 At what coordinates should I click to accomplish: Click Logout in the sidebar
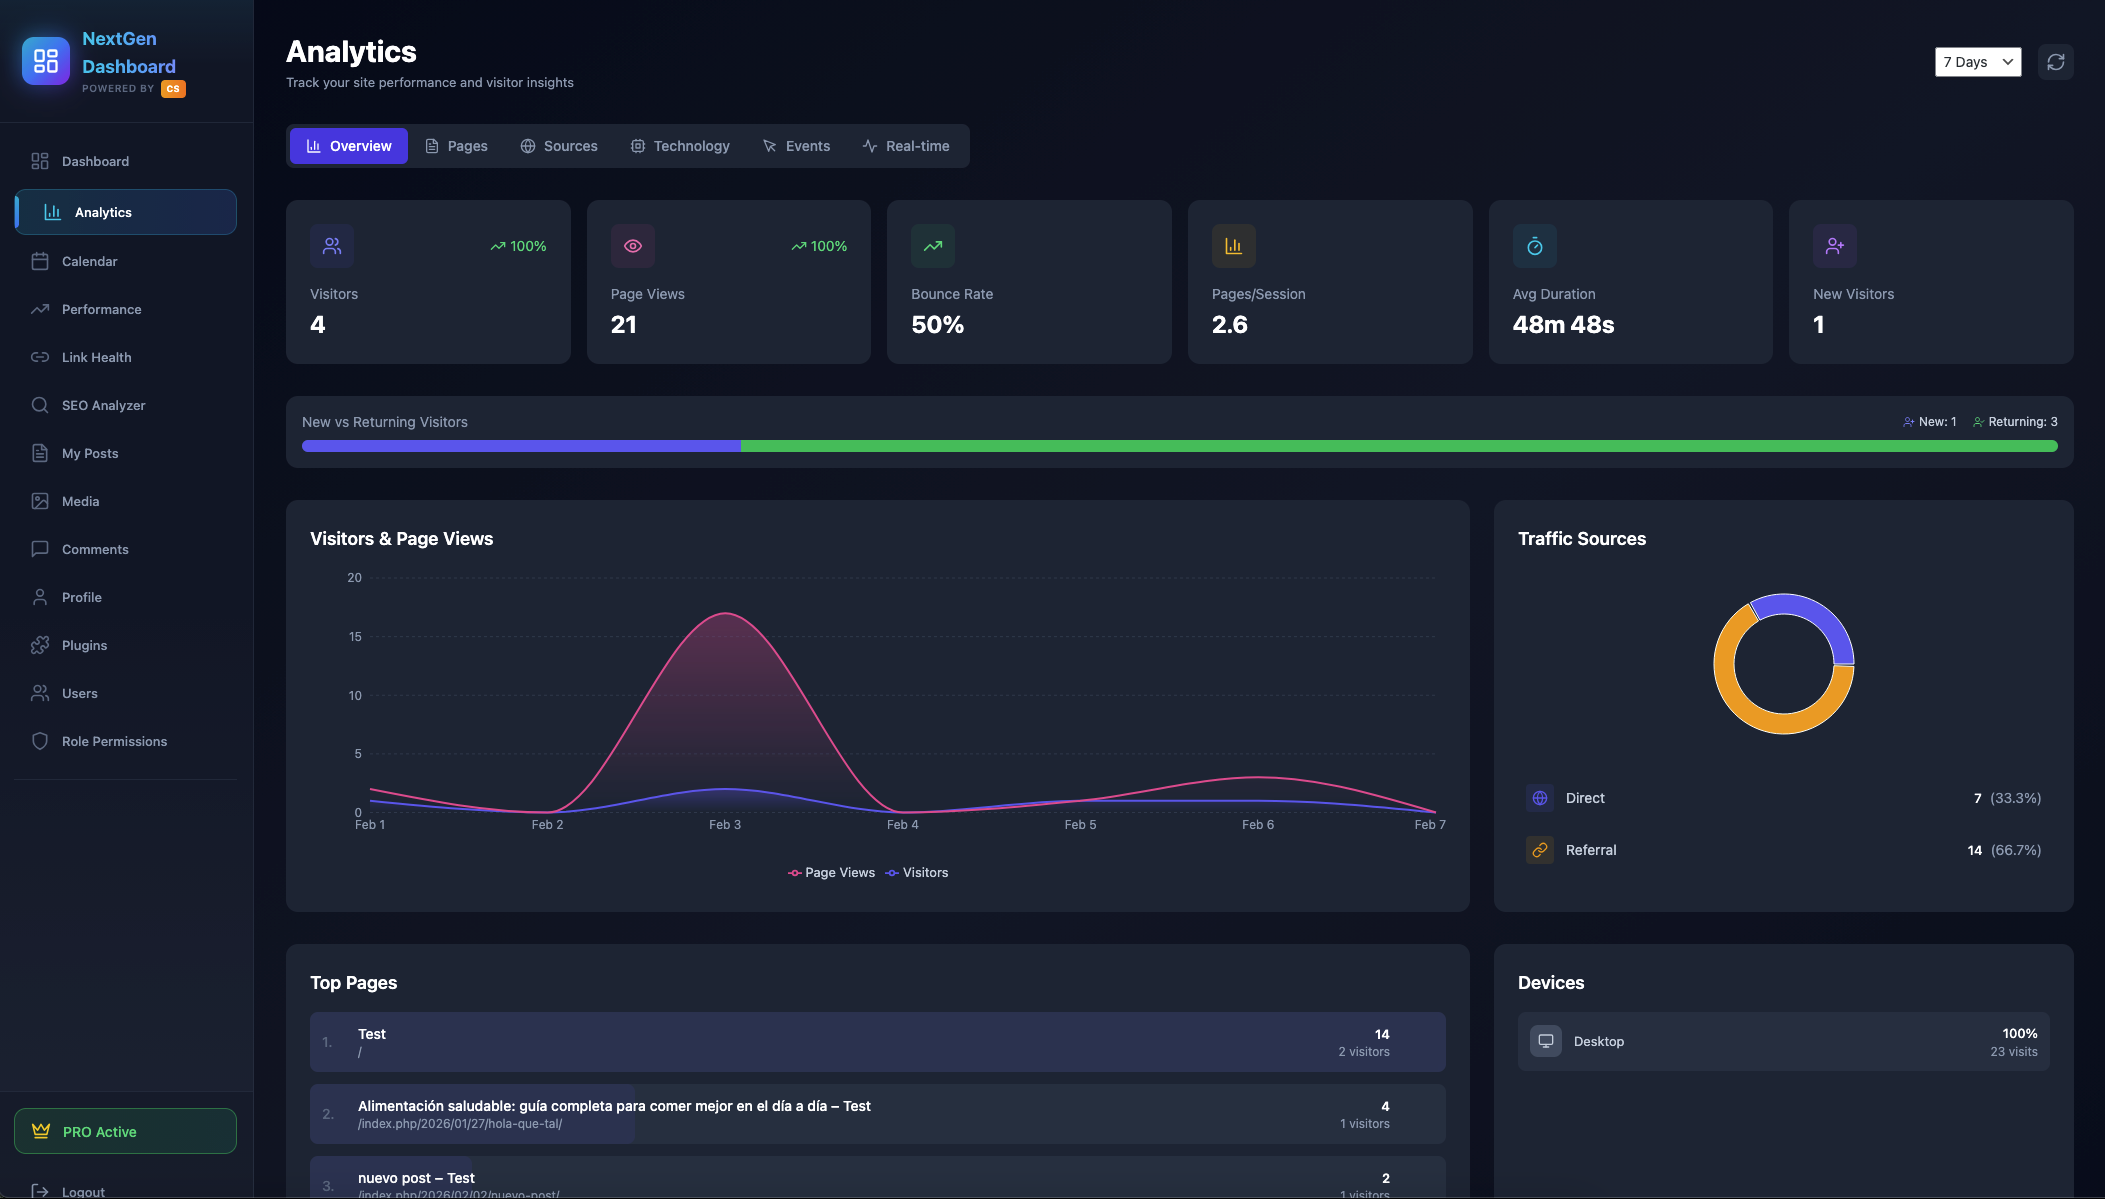[83, 1191]
